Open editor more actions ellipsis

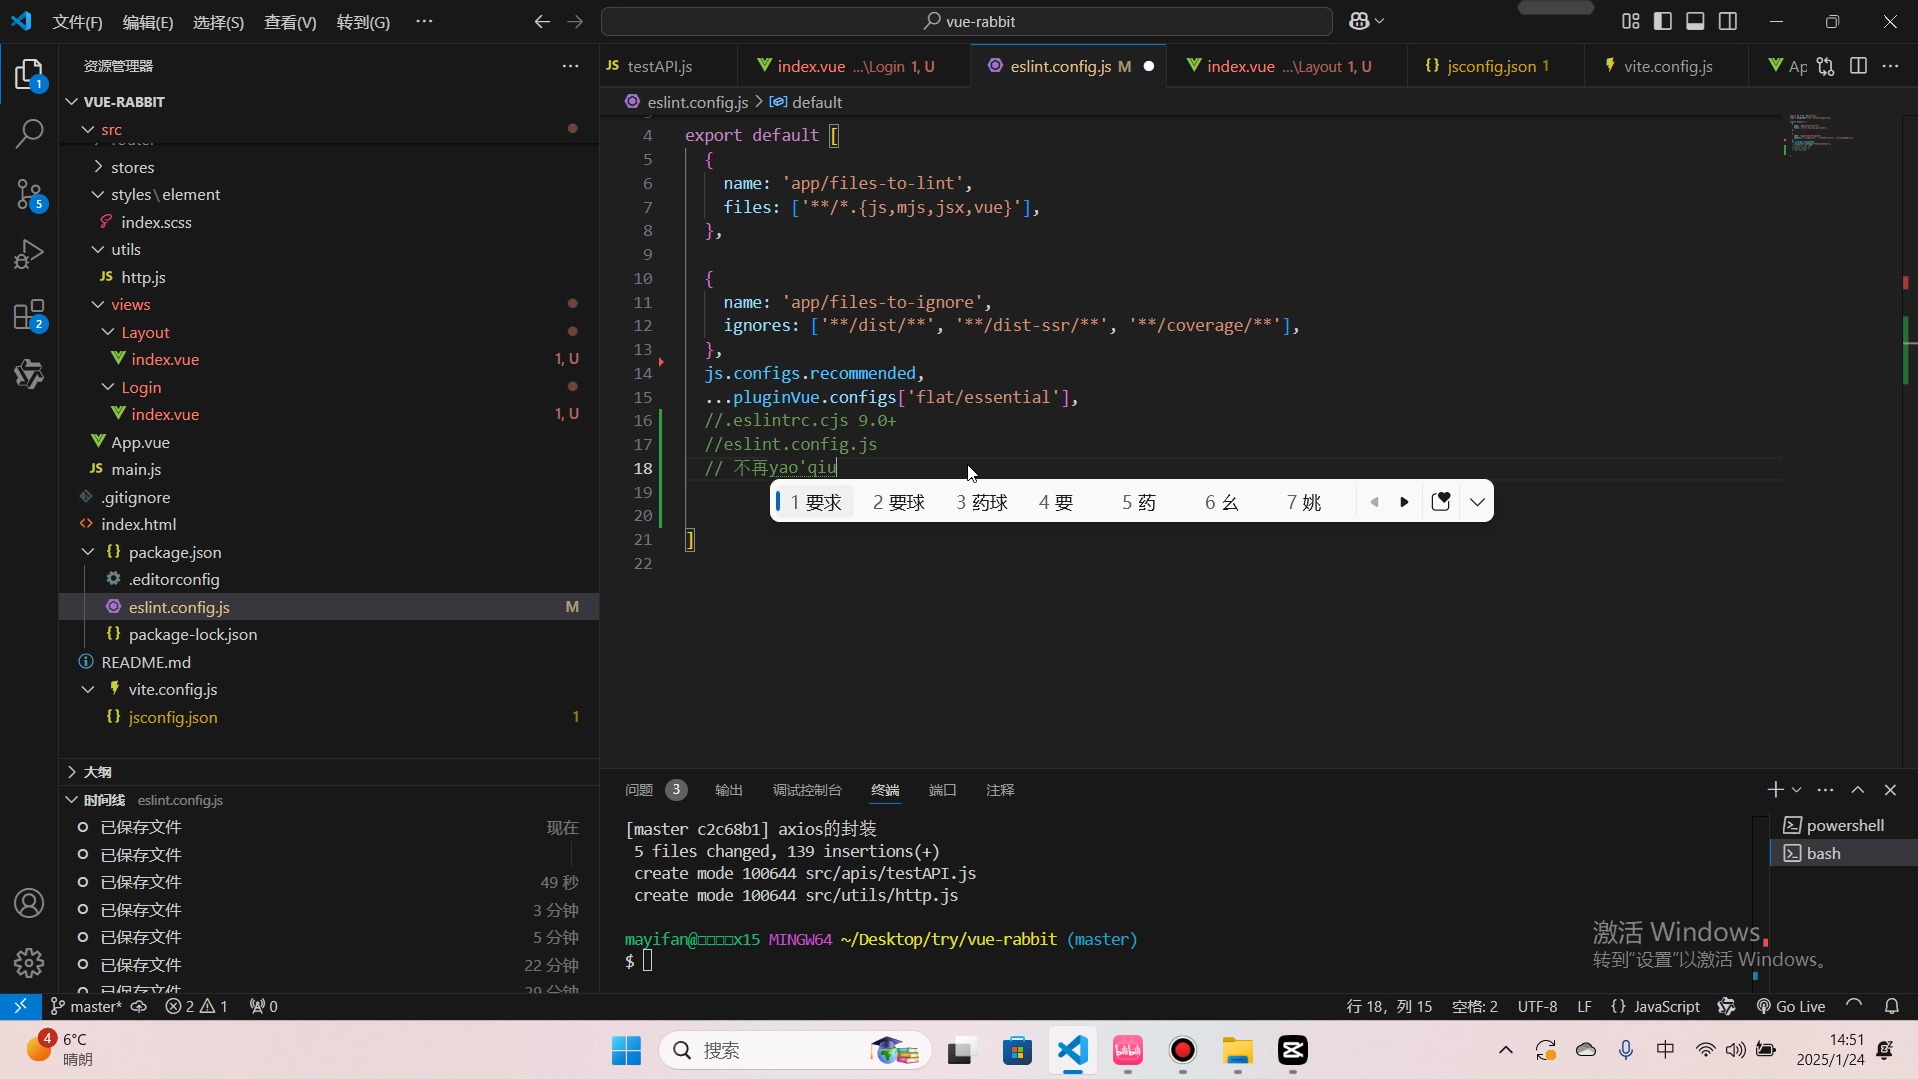pyautogui.click(x=1890, y=66)
